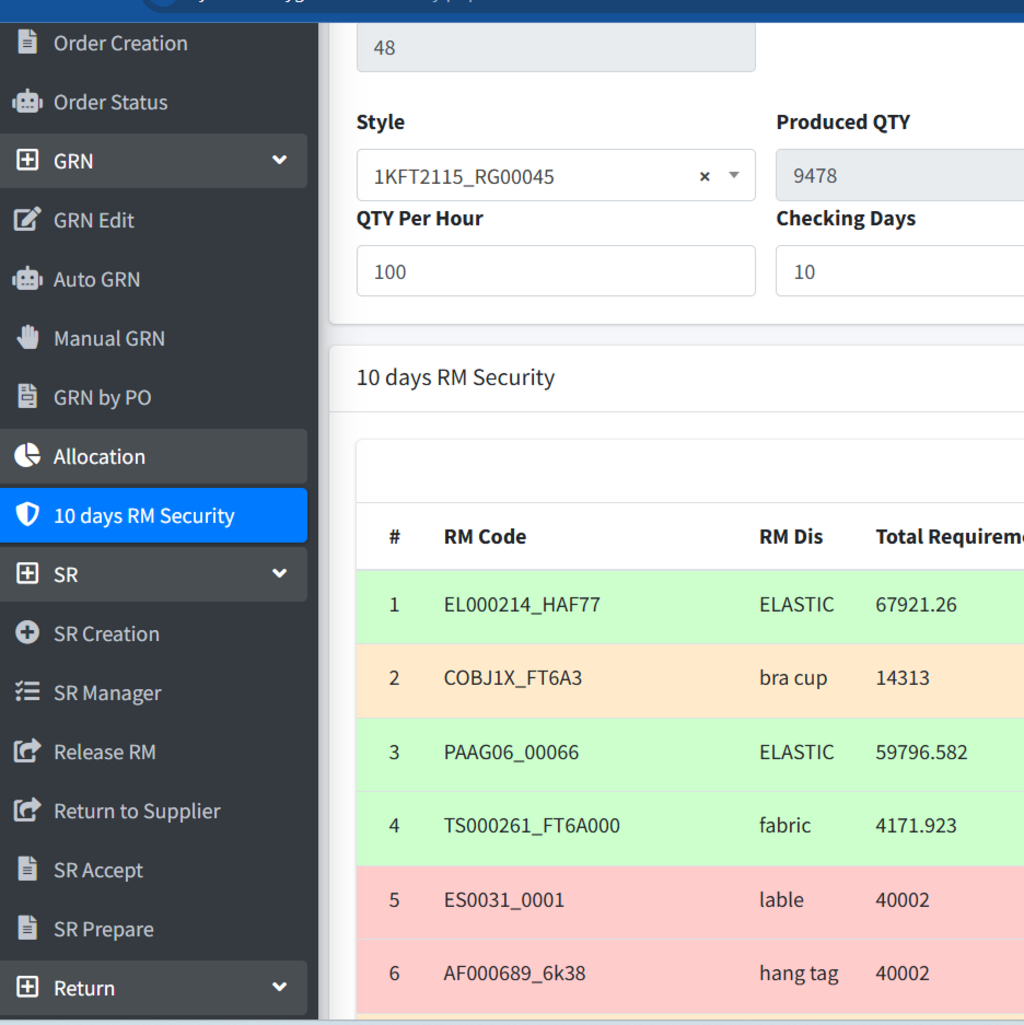Go to Return to Supplier page
1024x1025 pixels.
coord(136,811)
